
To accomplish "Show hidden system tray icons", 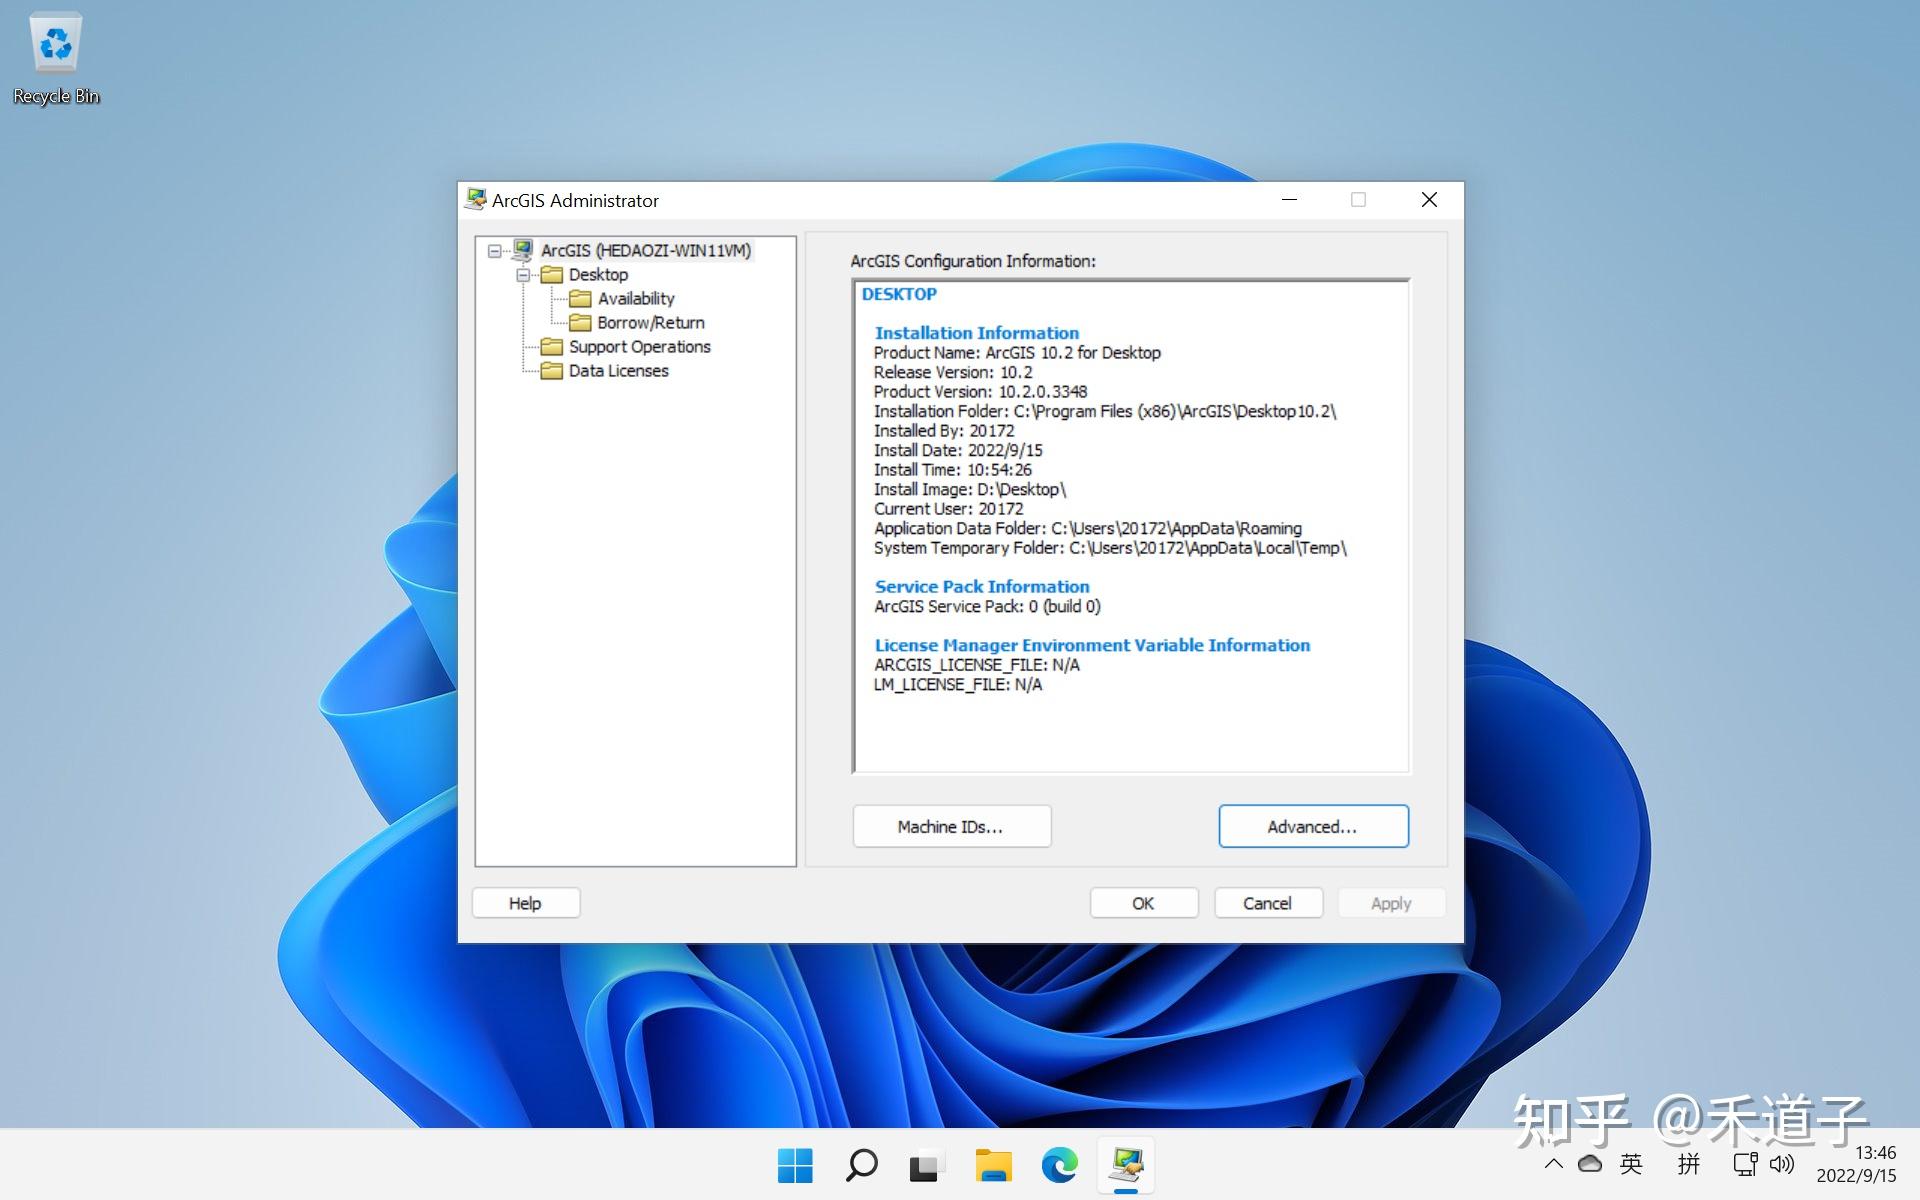I will pos(1553,1164).
